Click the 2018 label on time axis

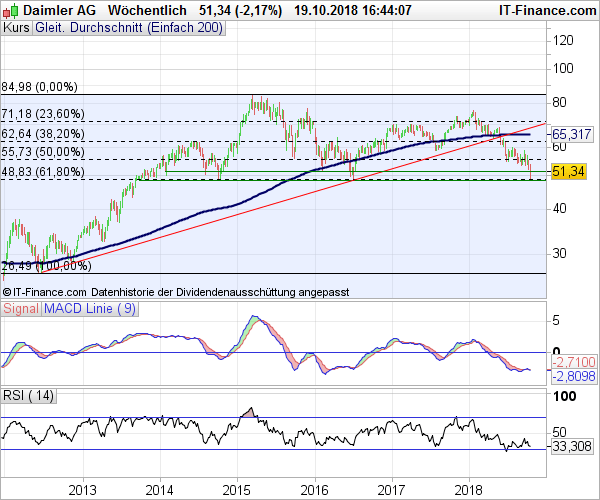[x=469, y=490]
